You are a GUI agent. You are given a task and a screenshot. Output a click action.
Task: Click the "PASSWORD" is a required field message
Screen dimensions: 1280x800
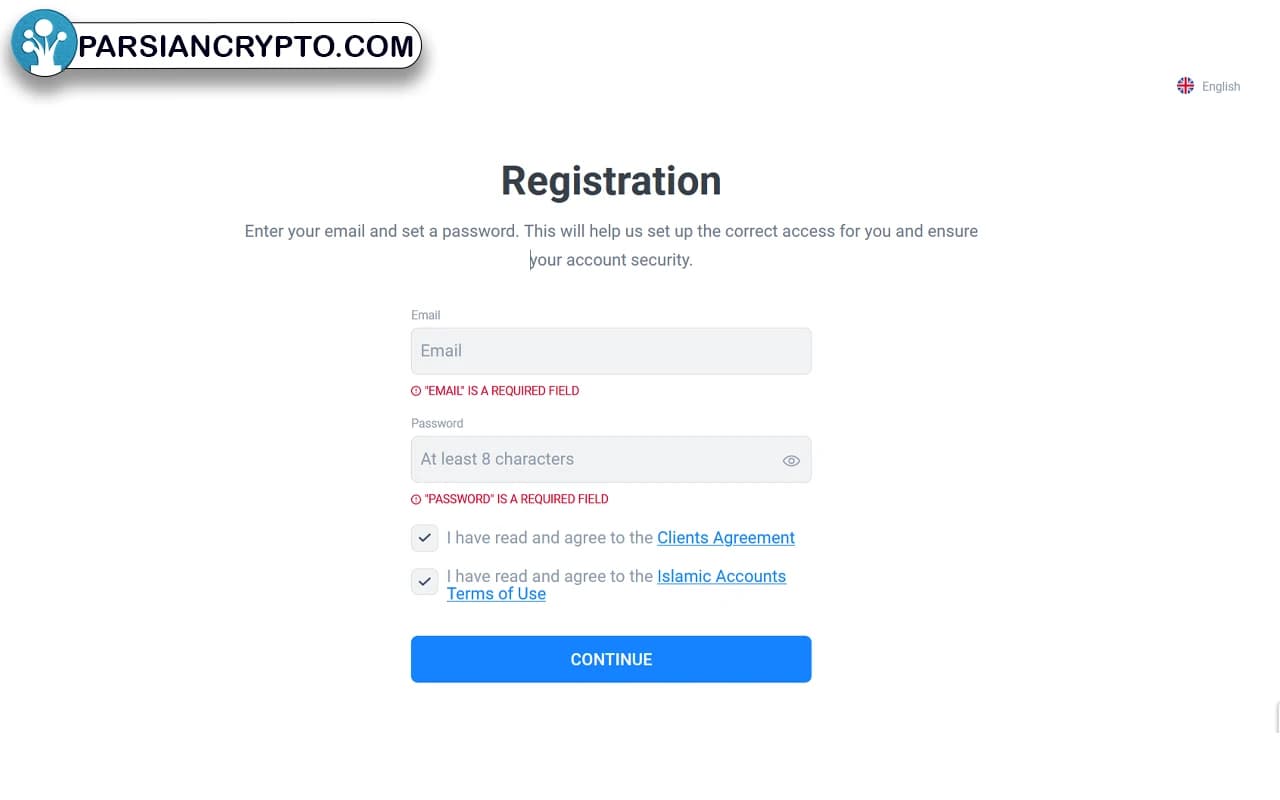pyautogui.click(x=516, y=499)
